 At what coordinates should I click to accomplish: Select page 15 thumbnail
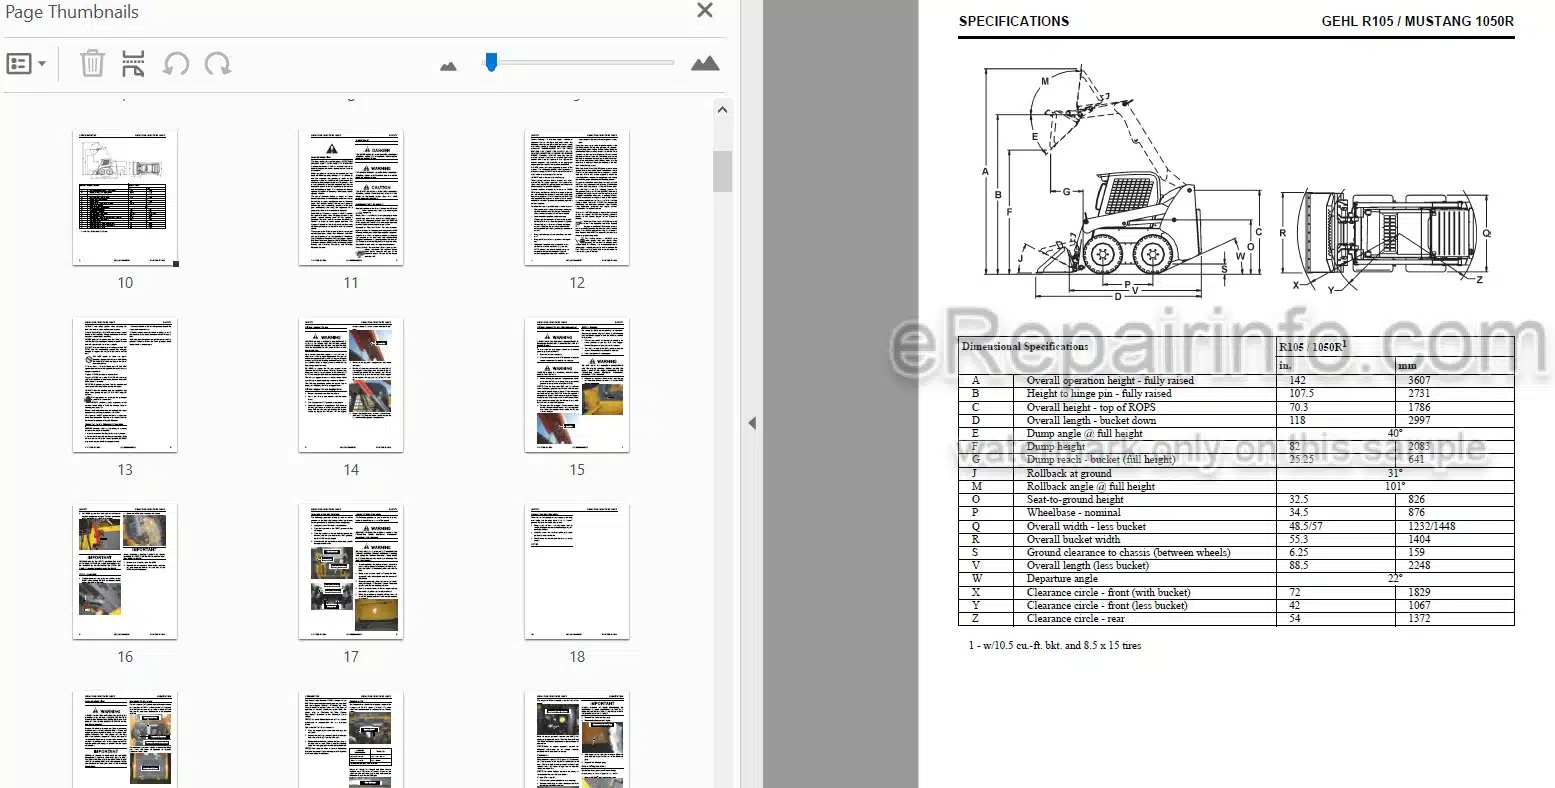tap(577, 385)
